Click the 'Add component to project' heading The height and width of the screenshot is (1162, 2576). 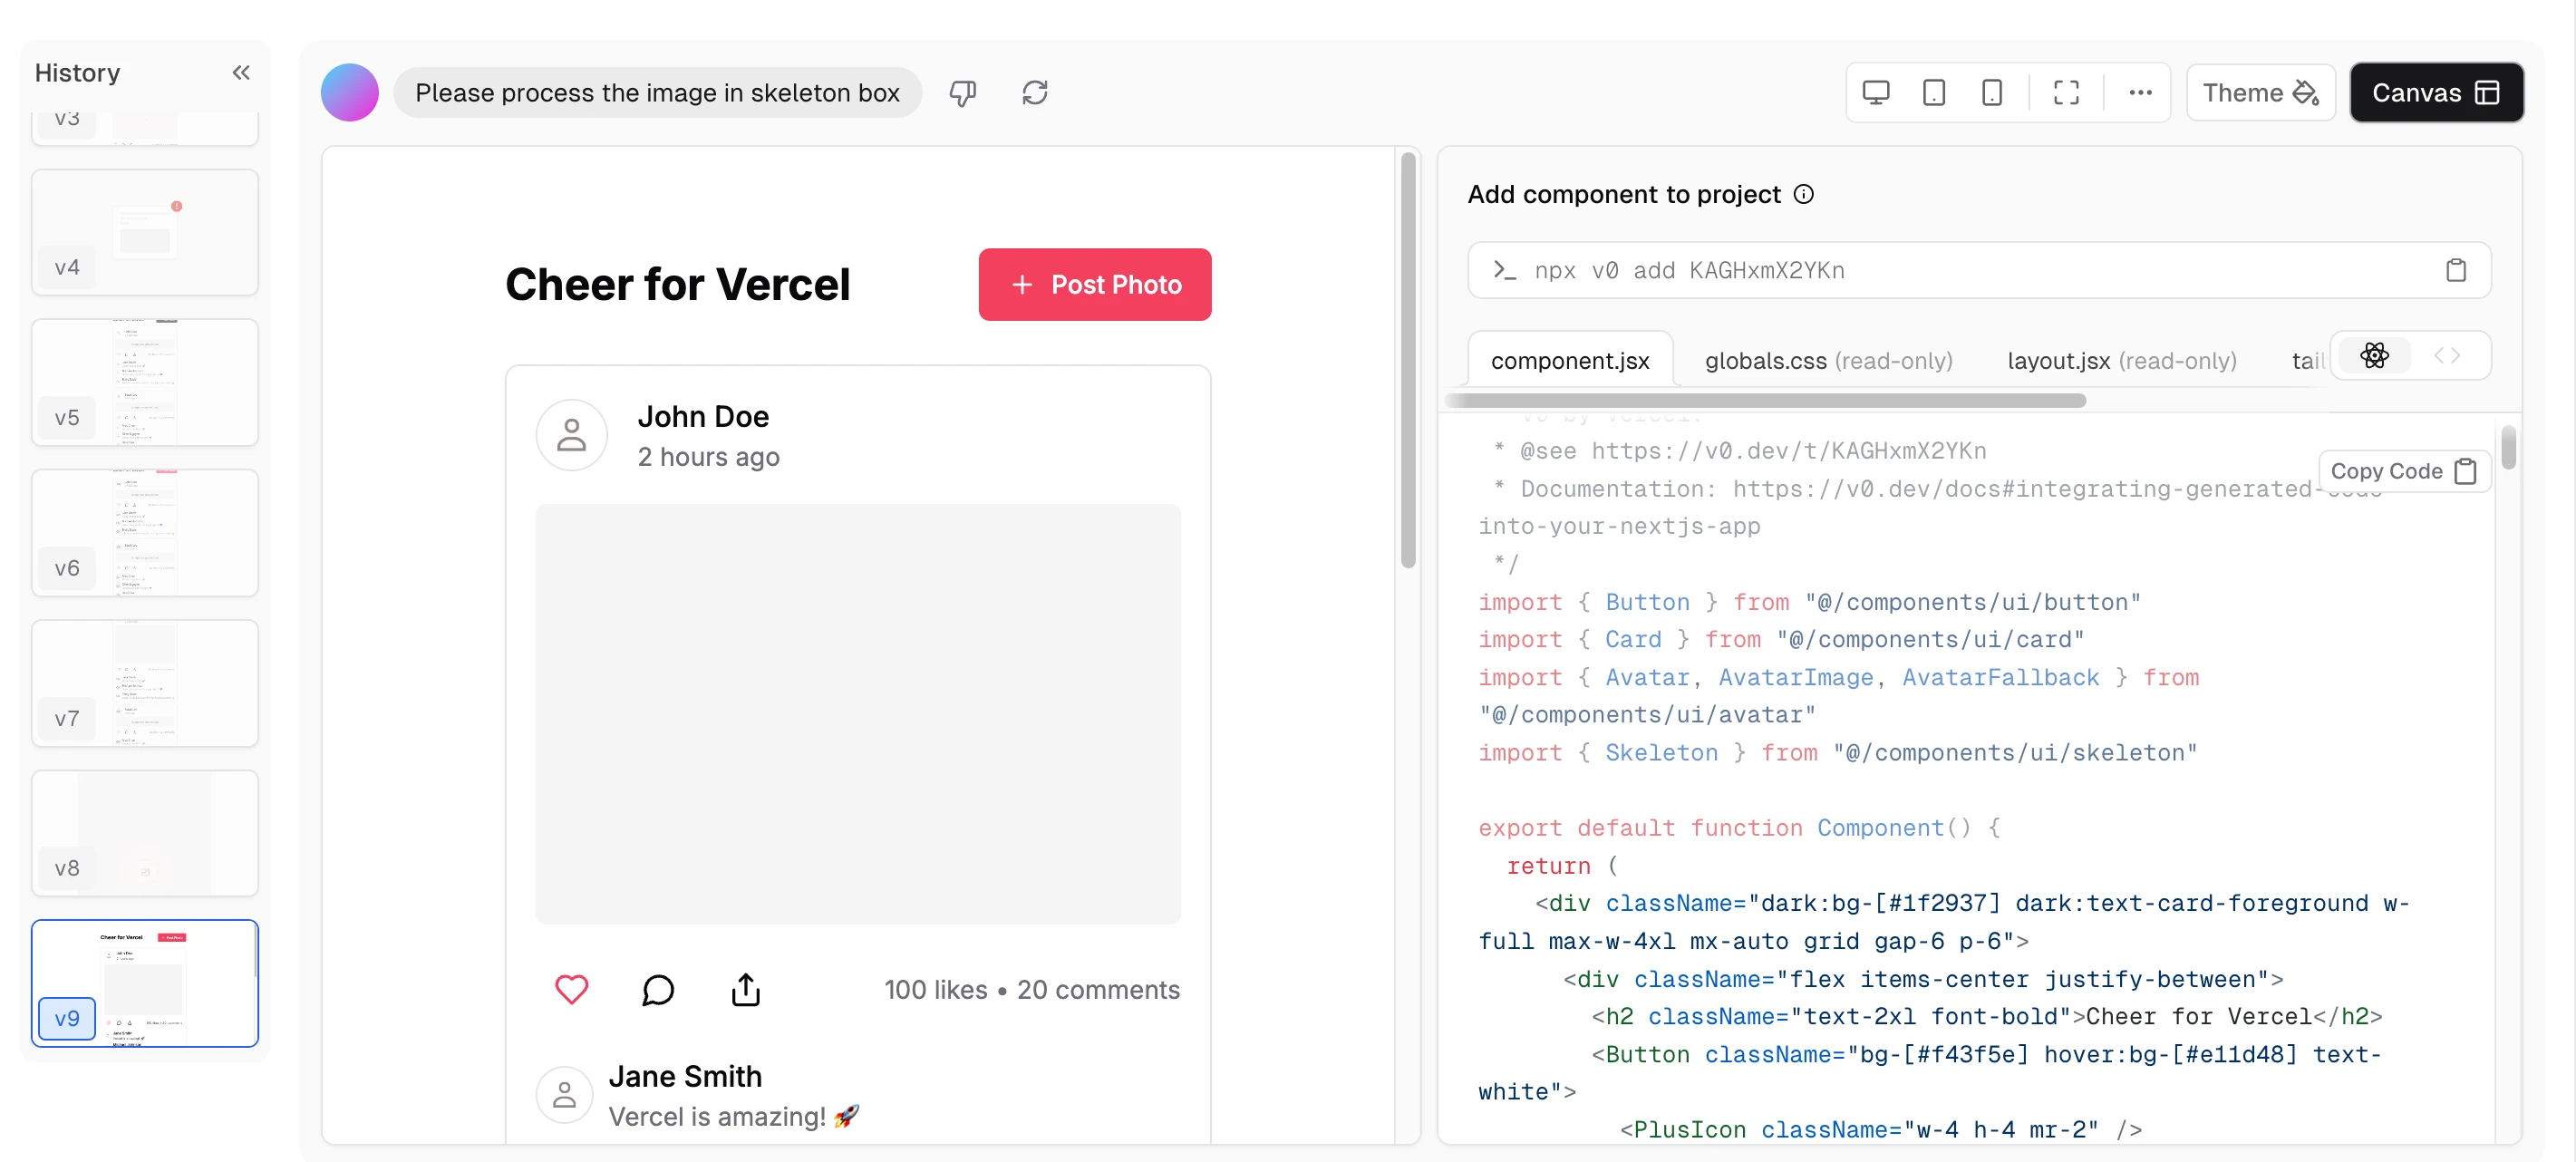1624,194
